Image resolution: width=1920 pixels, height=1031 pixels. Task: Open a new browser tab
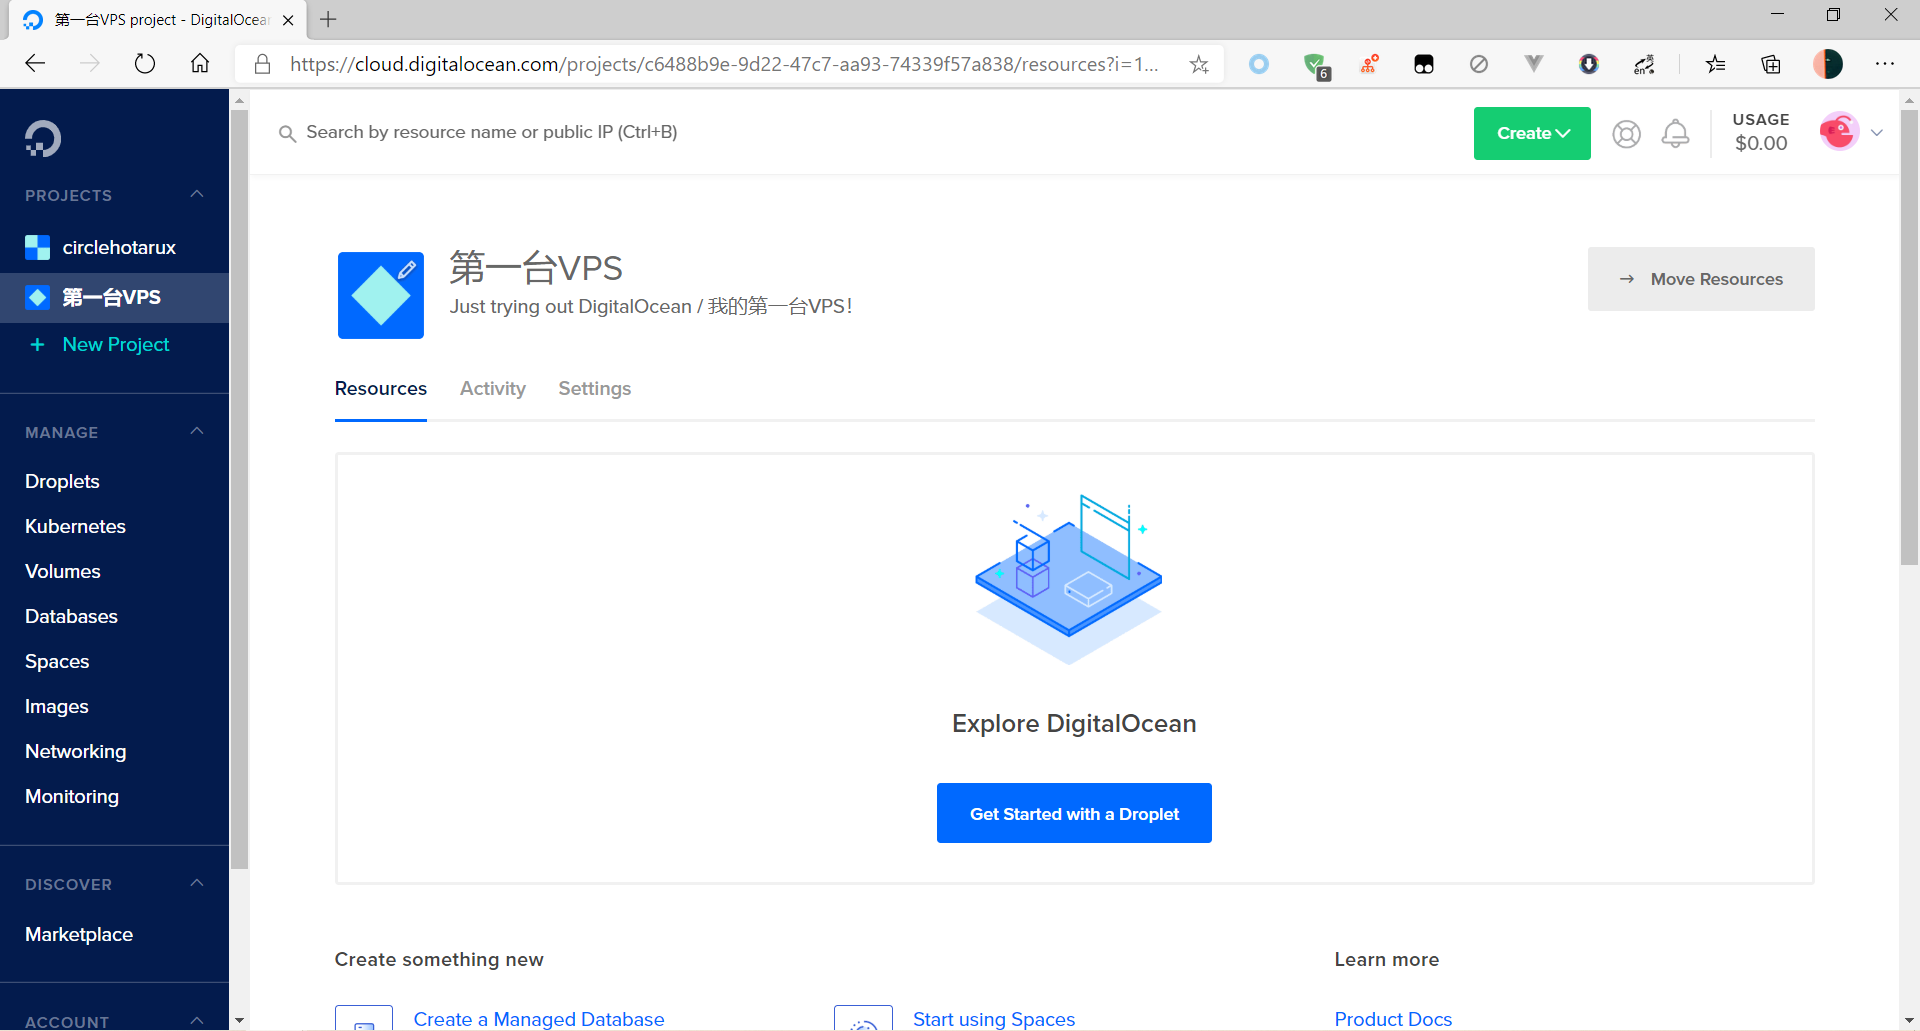click(328, 19)
